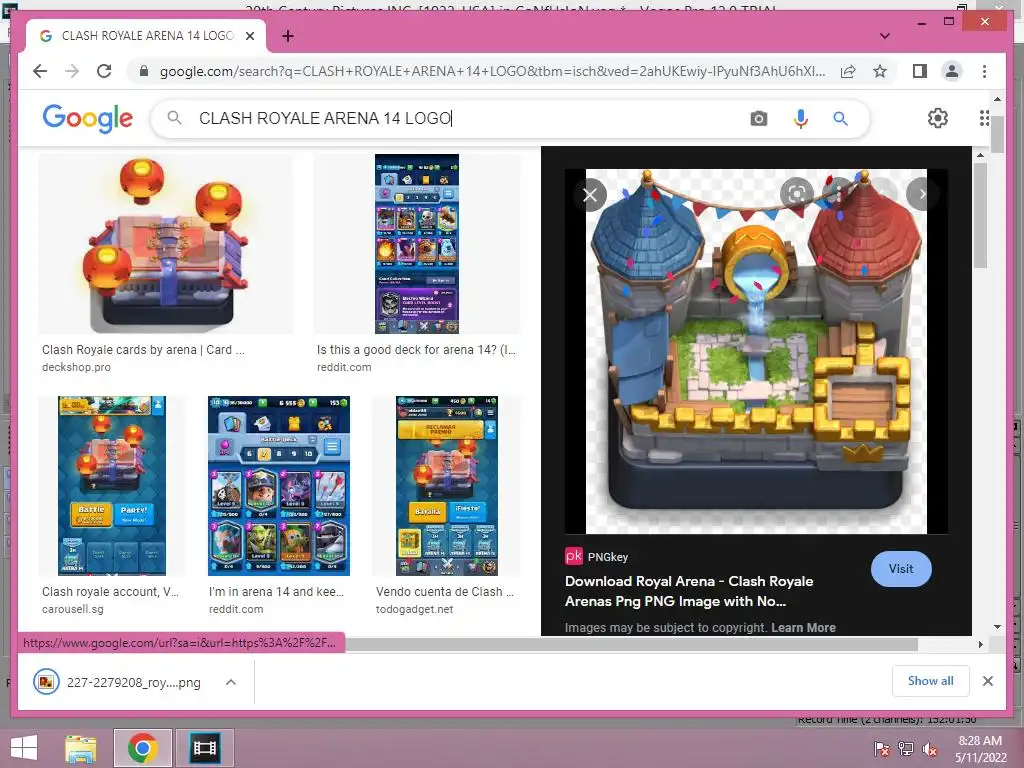Open the PNGkey source link

(x=596, y=556)
